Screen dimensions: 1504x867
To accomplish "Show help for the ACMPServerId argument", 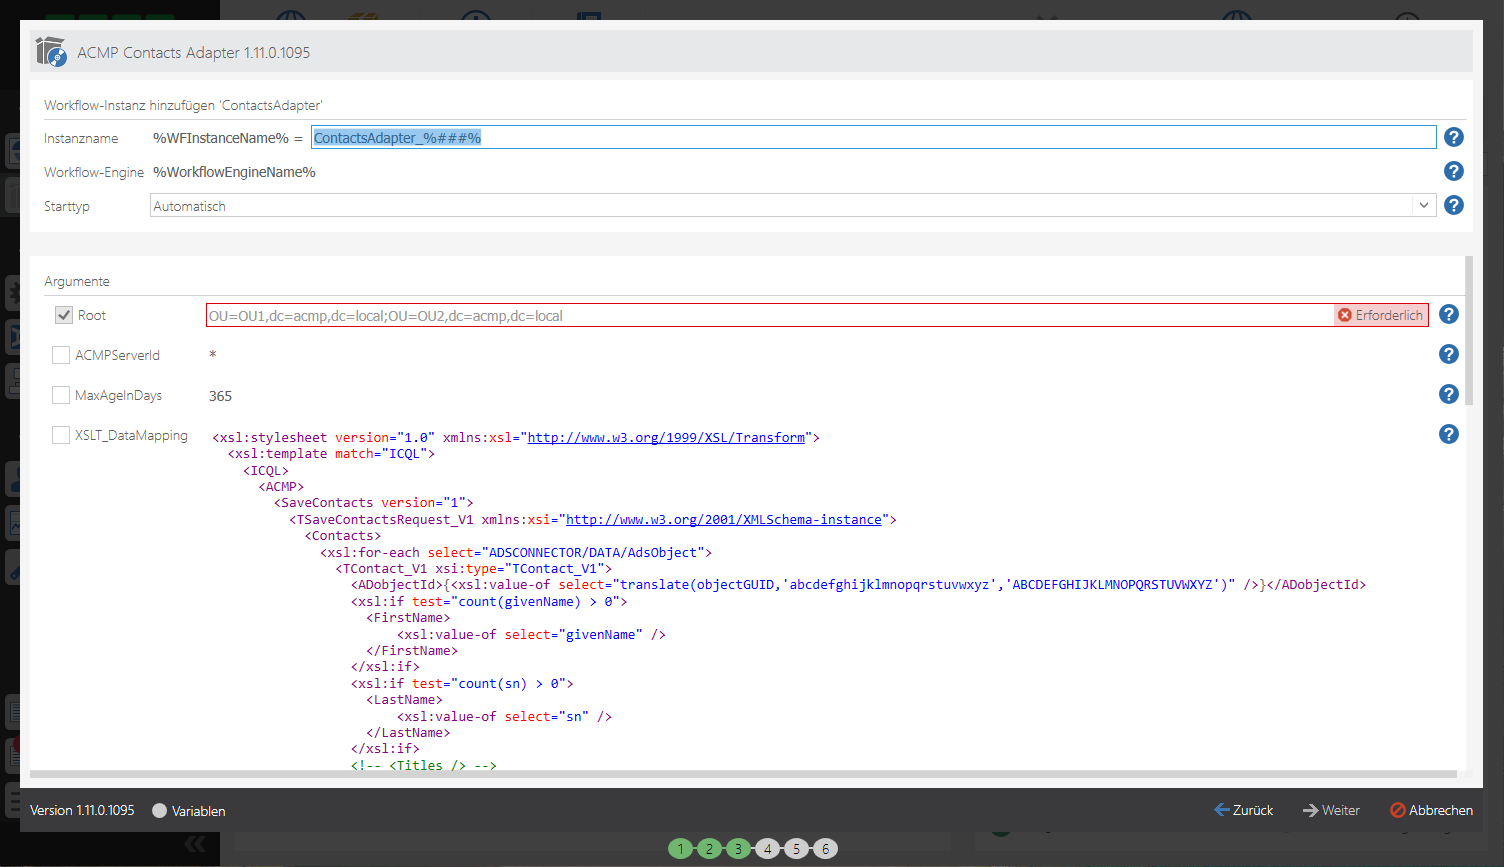I will (1449, 355).
